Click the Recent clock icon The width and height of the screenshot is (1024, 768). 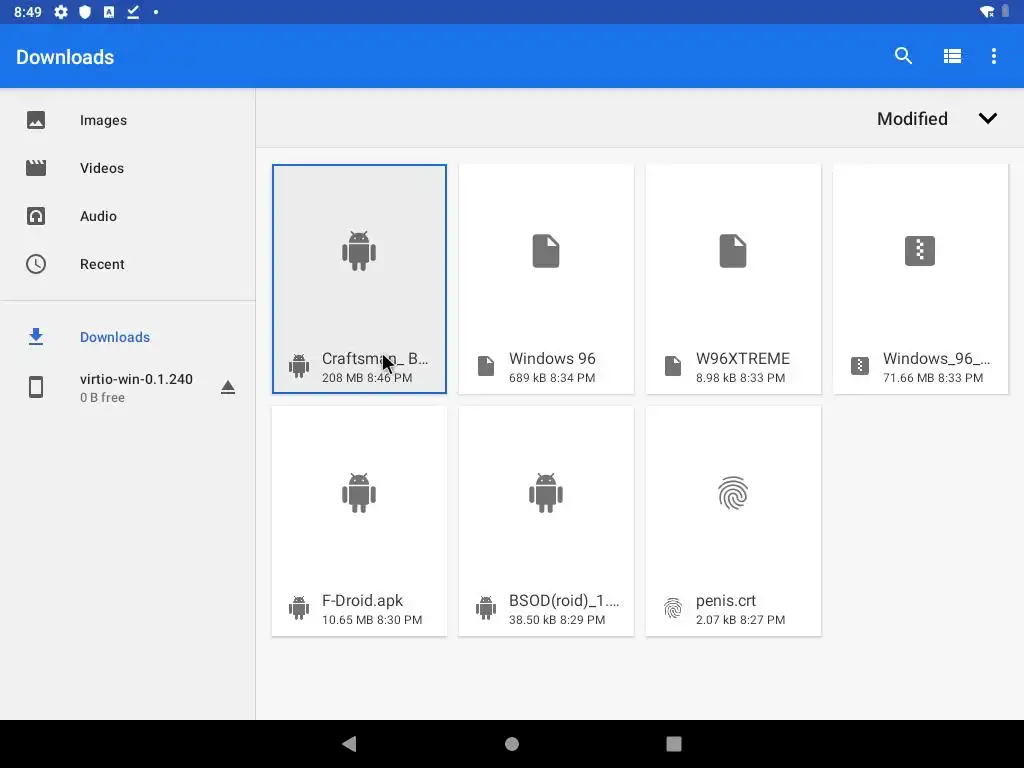[x=36, y=264]
